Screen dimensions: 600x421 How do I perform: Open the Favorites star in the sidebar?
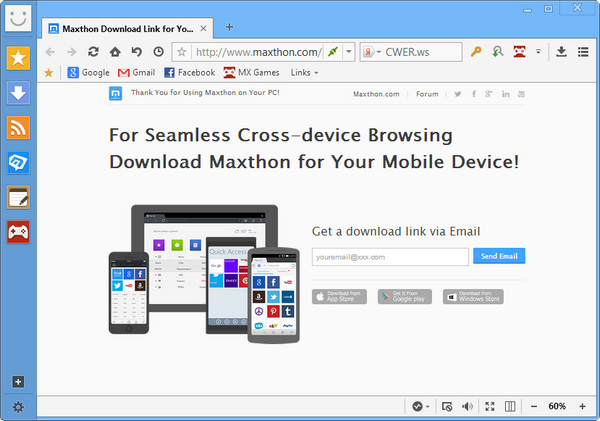18,58
